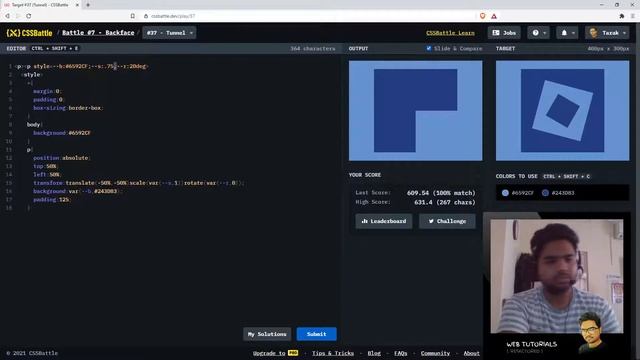Open the About footer link
This screenshot has width=640, height=360.
[471, 353]
